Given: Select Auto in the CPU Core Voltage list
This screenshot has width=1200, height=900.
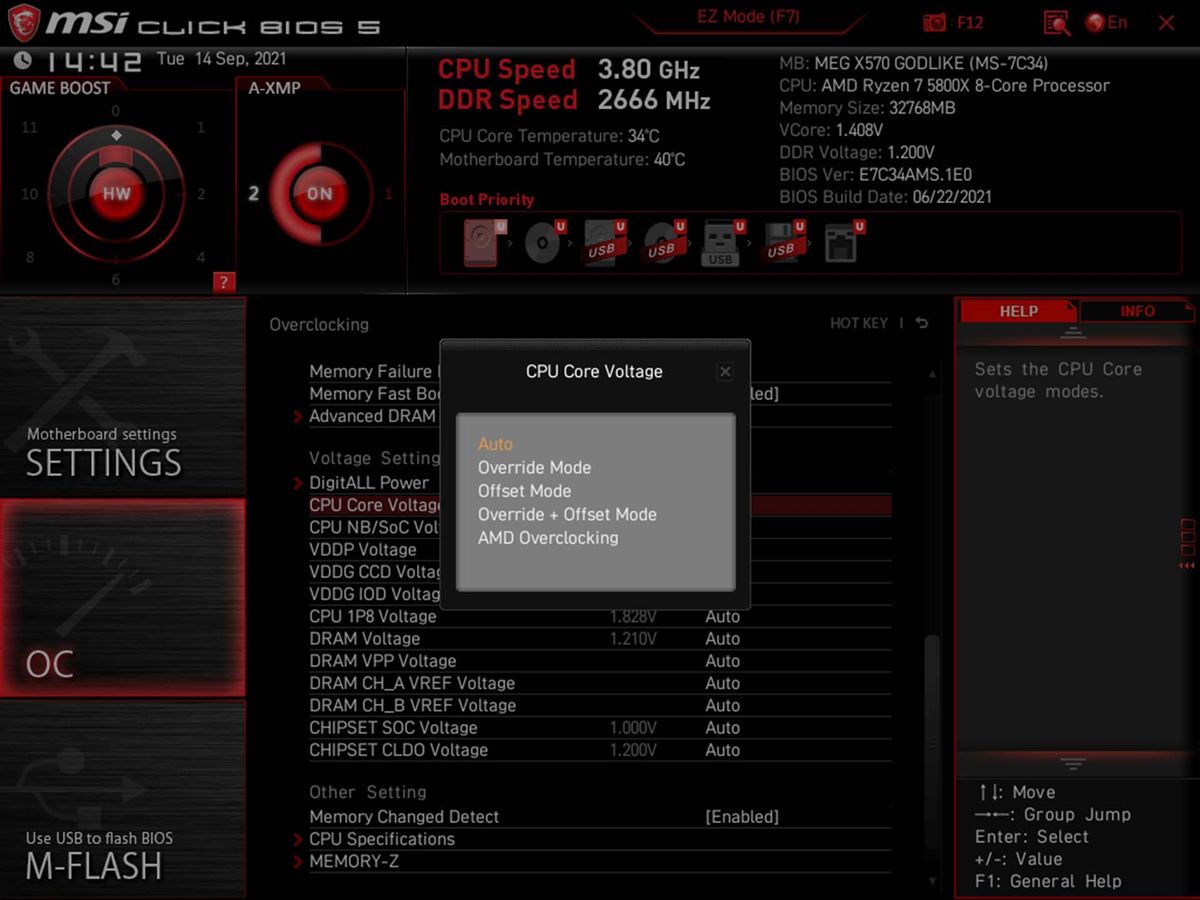Looking at the screenshot, I should (495, 443).
